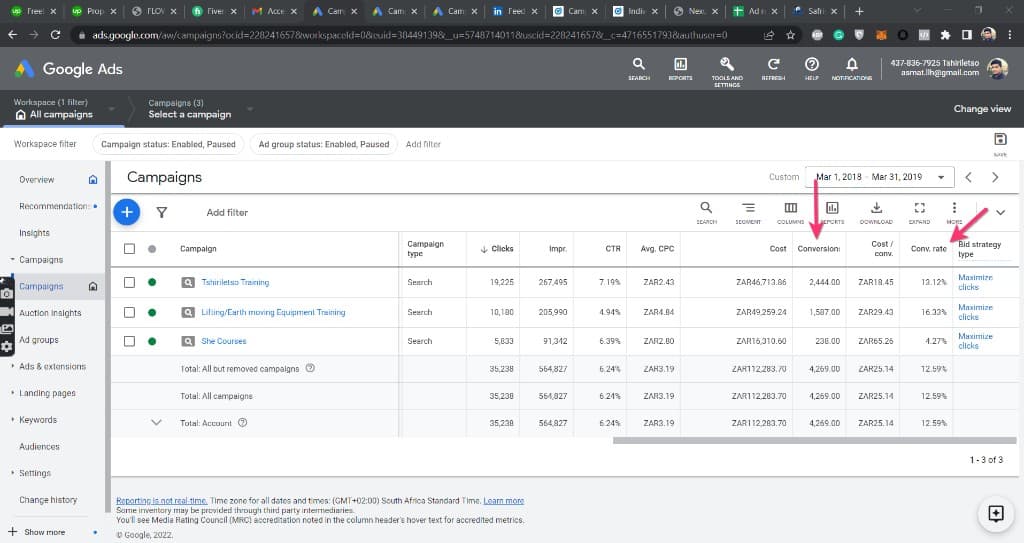1024x543 pixels.
Task: Click help icon beside All but removed campaigns
Action: [310, 369]
